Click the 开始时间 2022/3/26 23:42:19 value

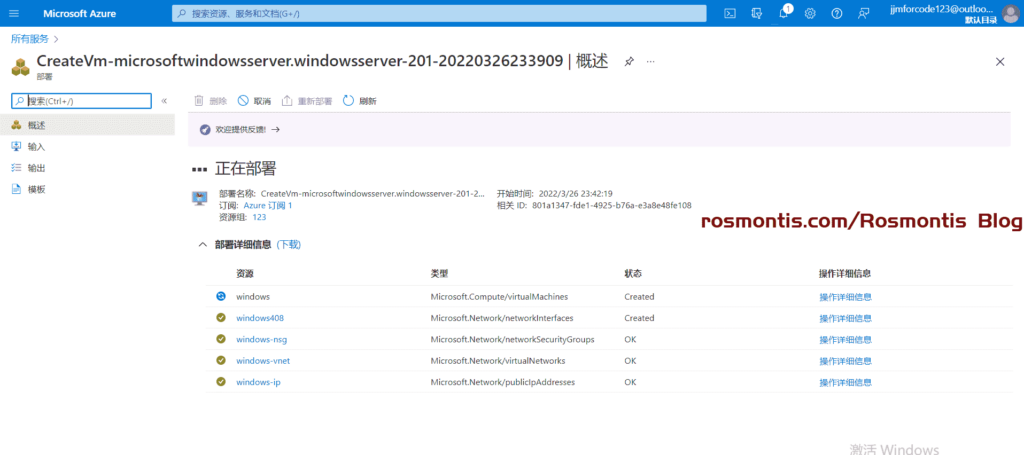coord(575,194)
